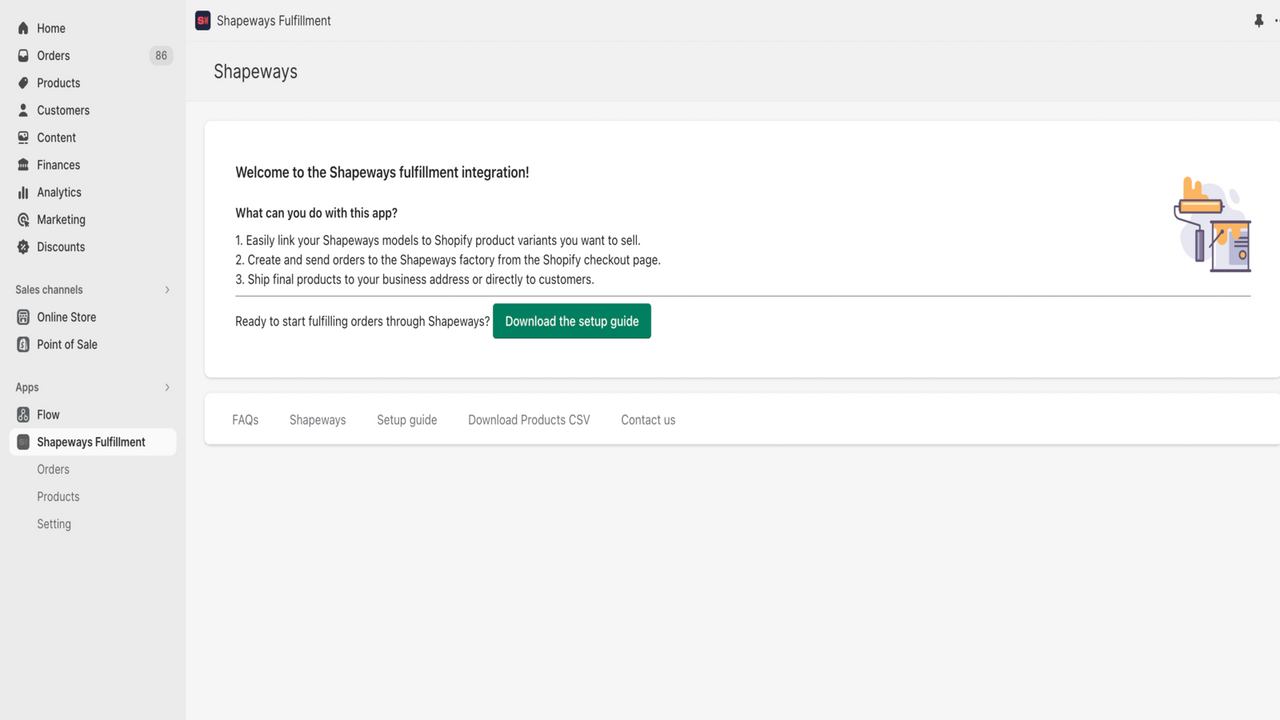The image size is (1280, 720).
Task: Open Setting under Shapeways Fulfillment
Action: pyautogui.click(x=54, y=523)
